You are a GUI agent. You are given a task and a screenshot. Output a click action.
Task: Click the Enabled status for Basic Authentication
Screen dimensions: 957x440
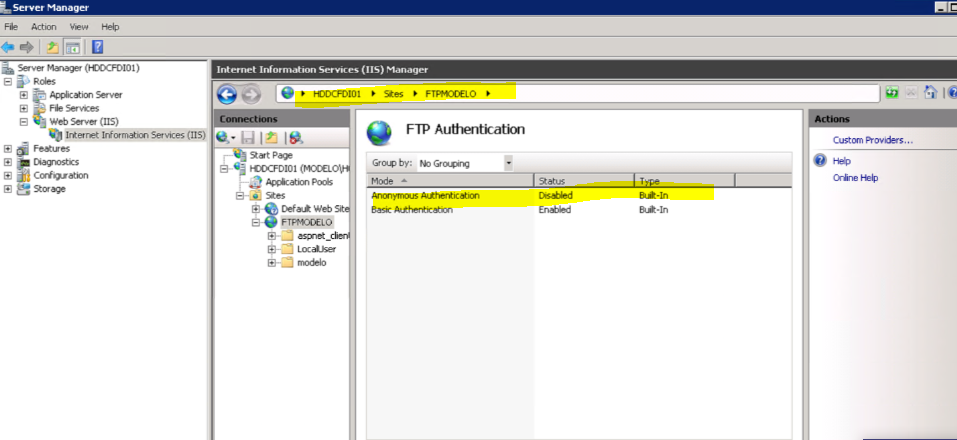tap(554, 209)
